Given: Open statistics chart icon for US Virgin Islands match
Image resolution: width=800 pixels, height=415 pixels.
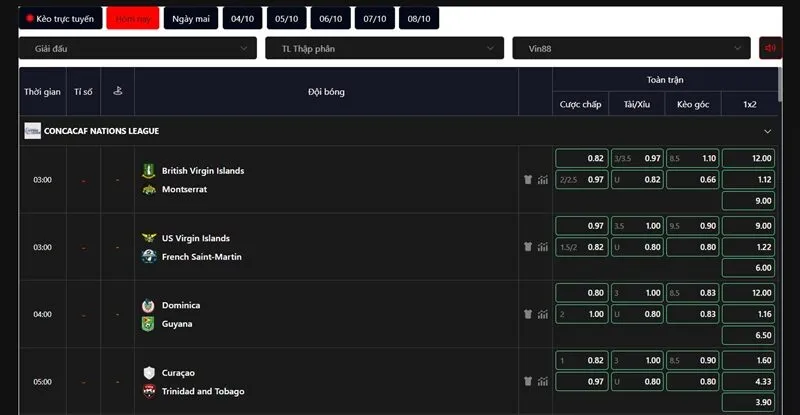Looking at the screenshot, I should (543, 247).
